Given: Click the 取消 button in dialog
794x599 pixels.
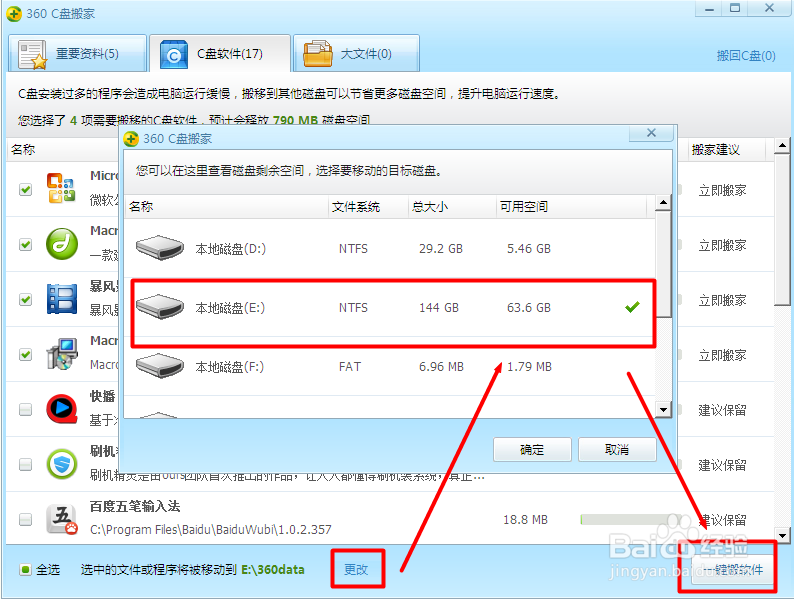Looking at the screenshot, I should pos(617,450).
